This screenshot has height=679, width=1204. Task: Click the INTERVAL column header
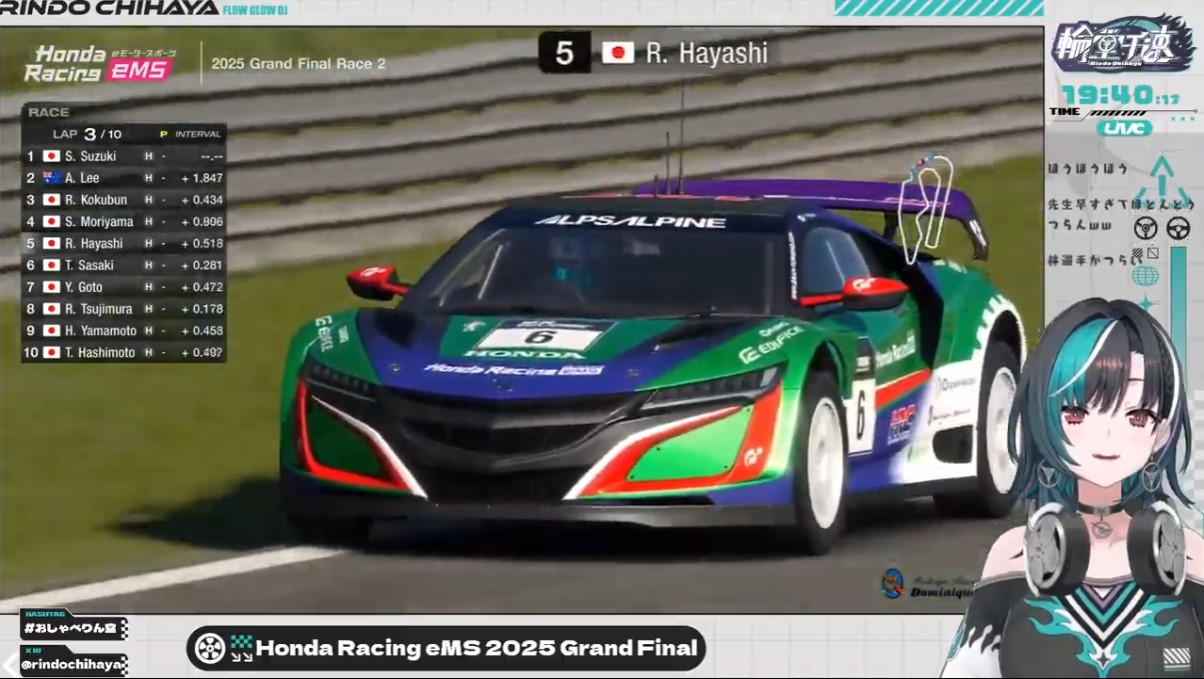point(197,134)
